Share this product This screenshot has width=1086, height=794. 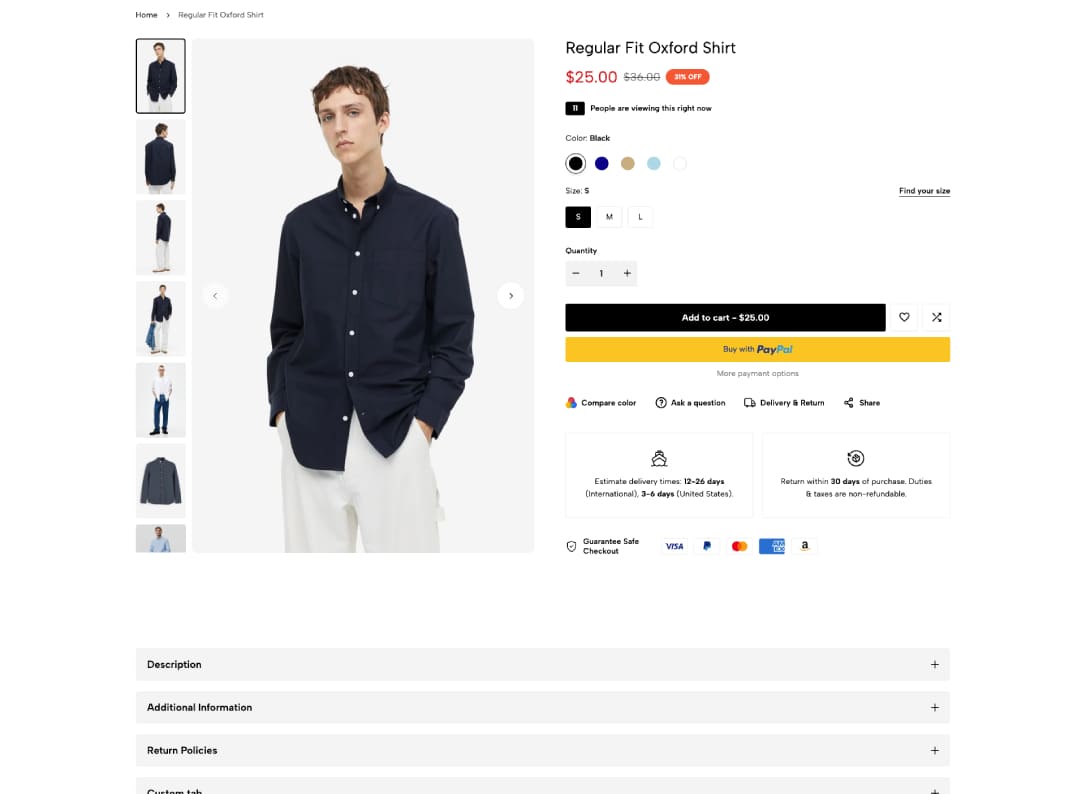coord(862,403)
